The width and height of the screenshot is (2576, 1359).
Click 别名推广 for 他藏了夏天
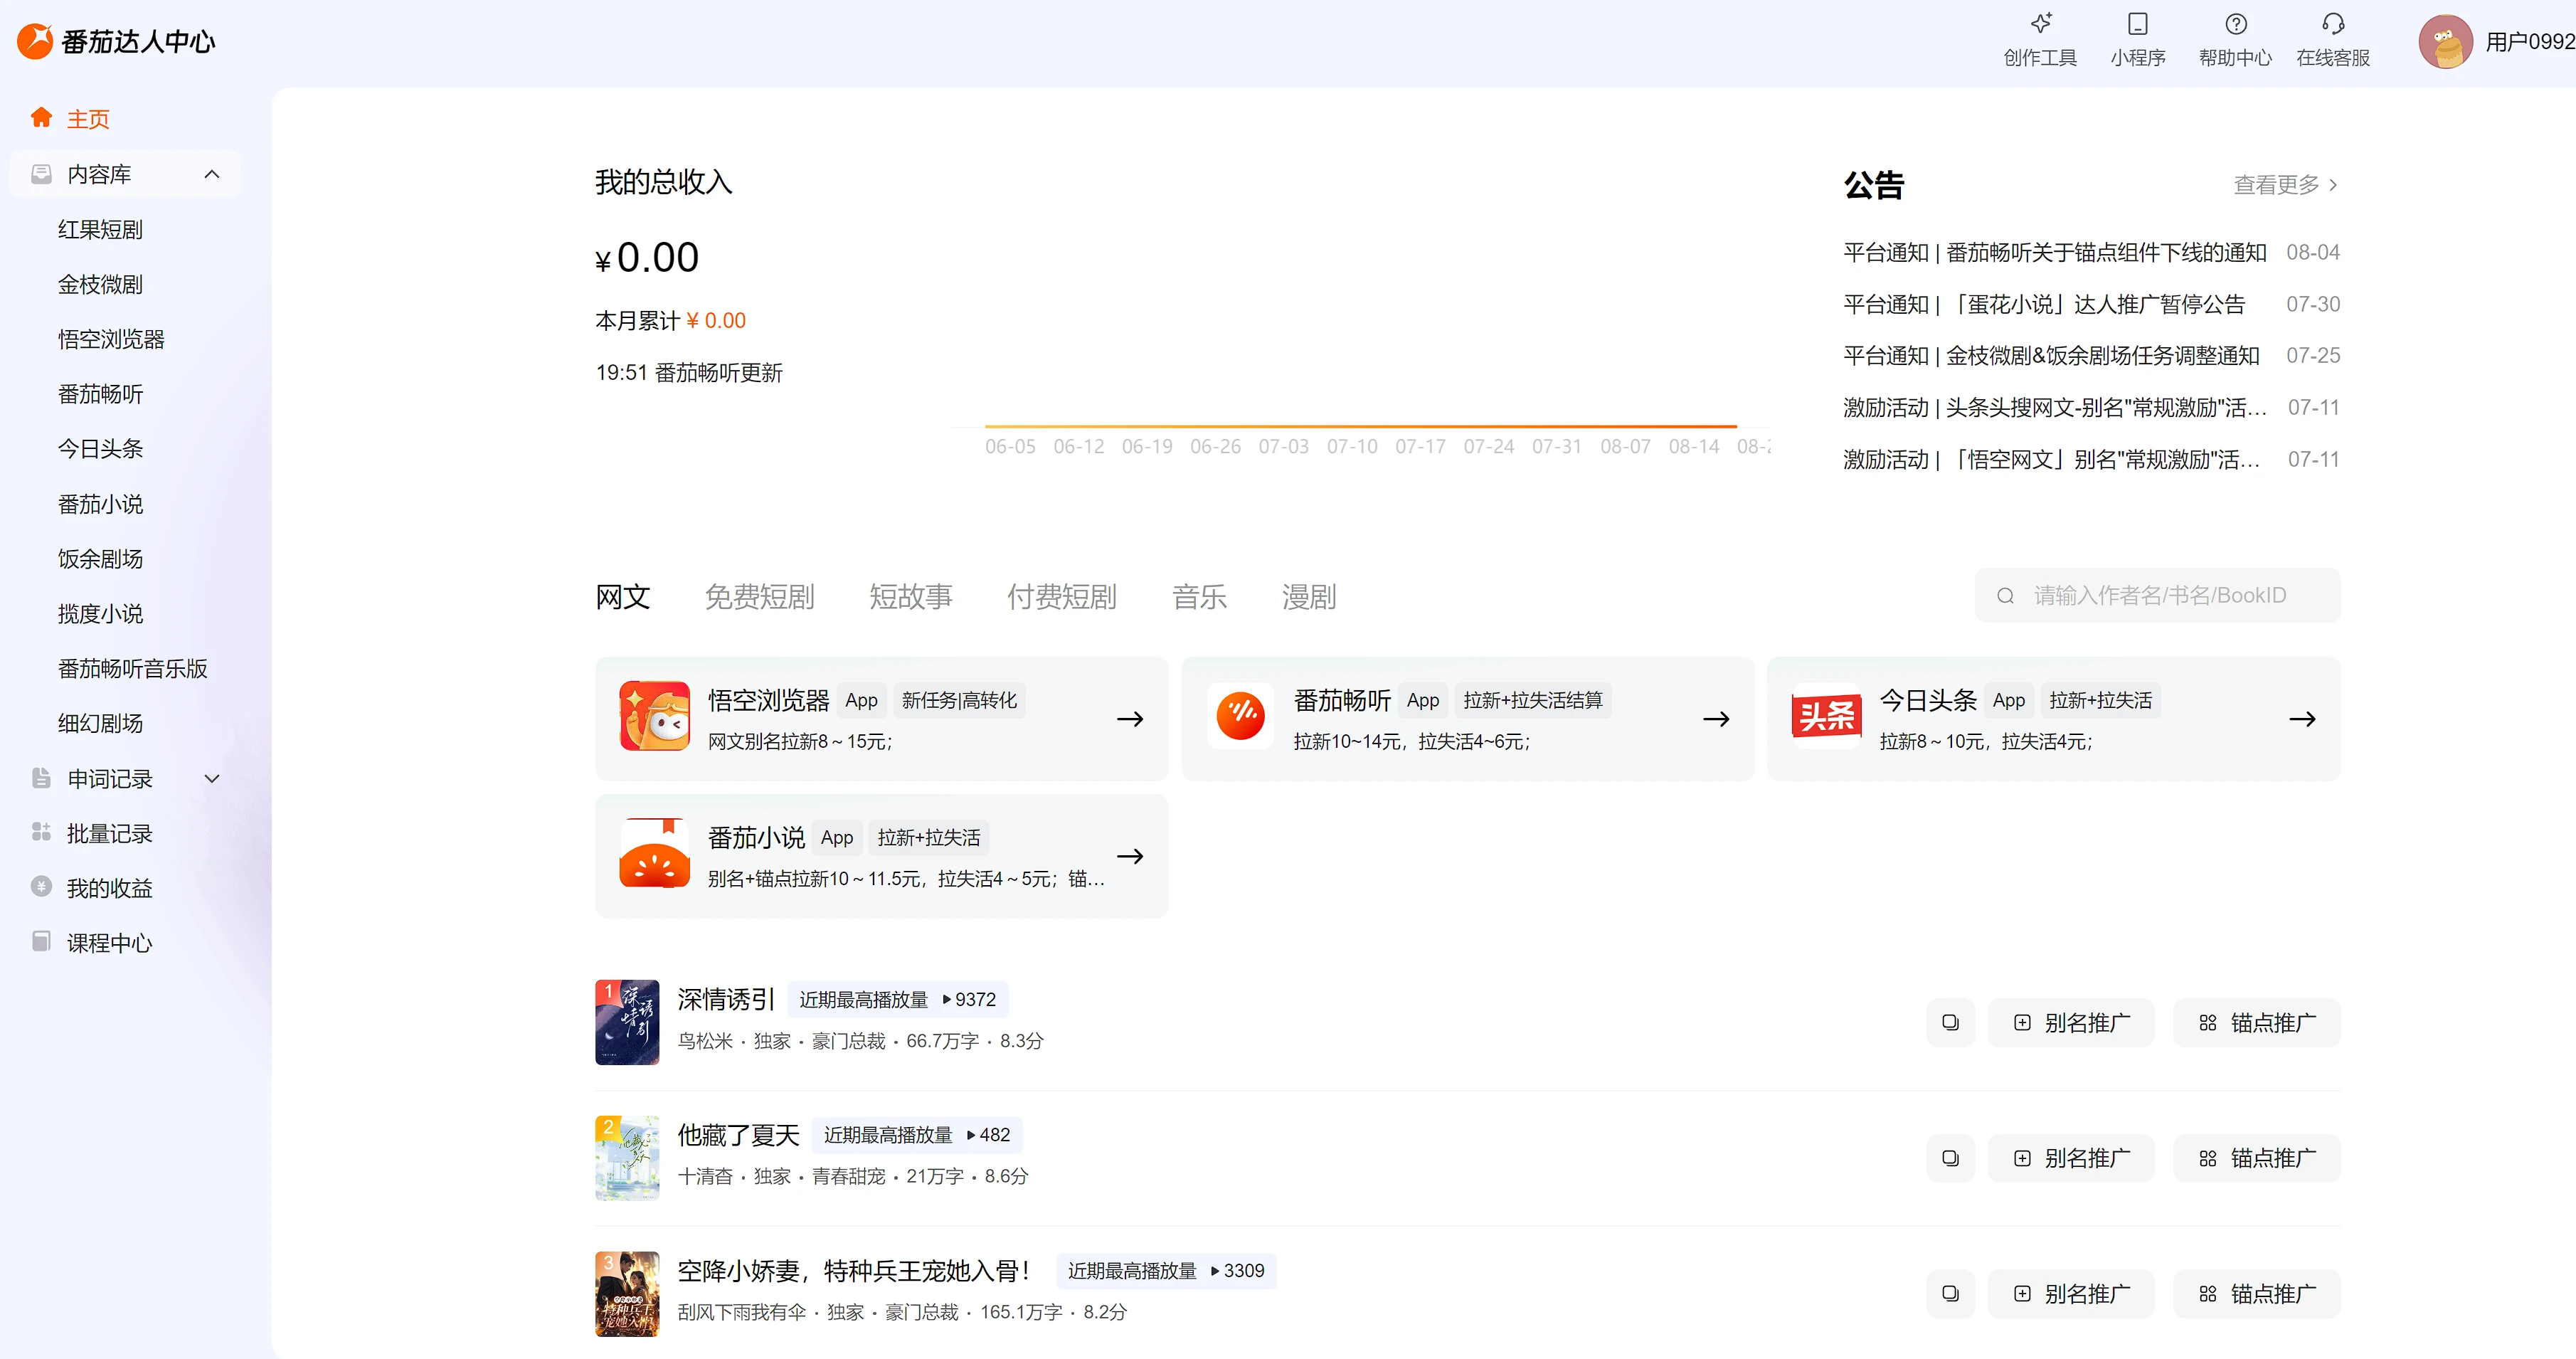2071,1157
